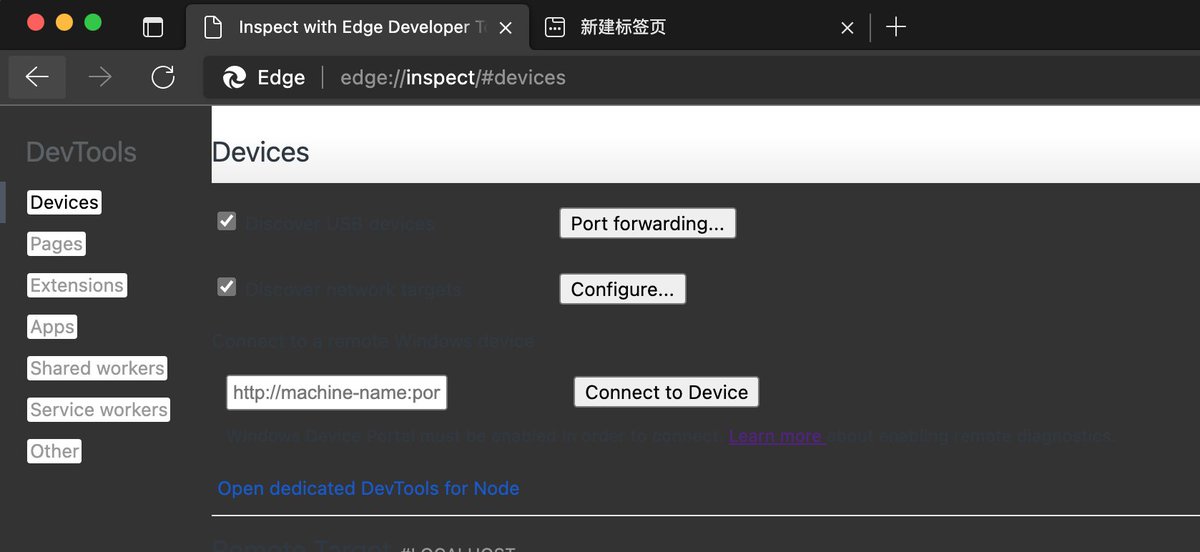Close the Inspect with Edge Developer tab
This screenshot has width=1200, height=552.
click(x=506, y=28)
